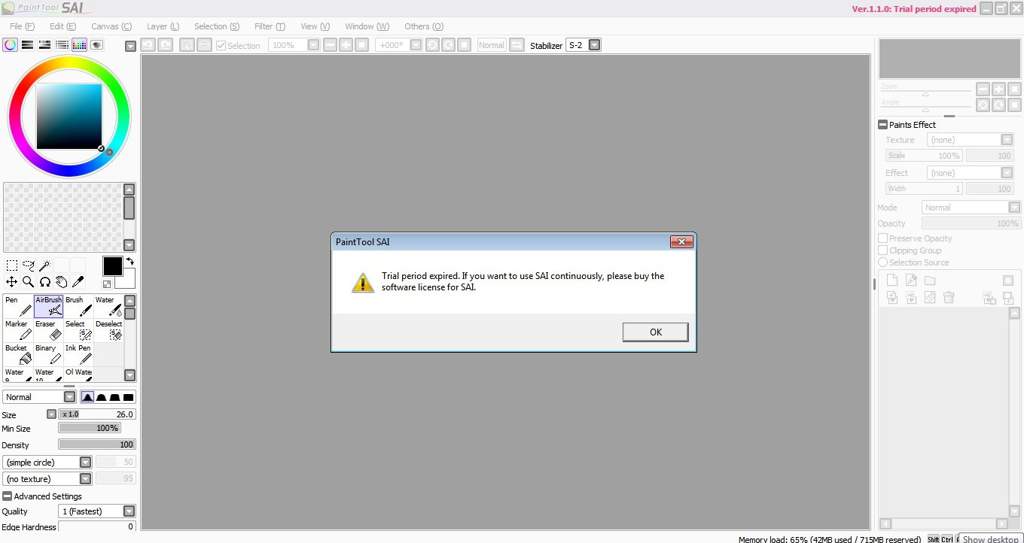Collapse the Advanced Settings section
Image resolution: width=1024 pixels, height=543 pixels.
point(8,496)
